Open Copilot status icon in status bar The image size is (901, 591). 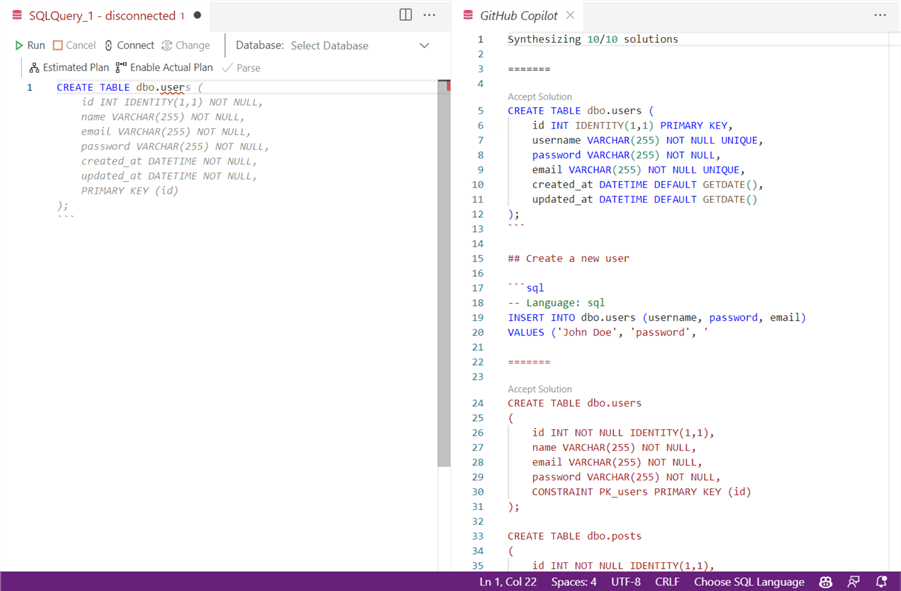coord(826,582)
